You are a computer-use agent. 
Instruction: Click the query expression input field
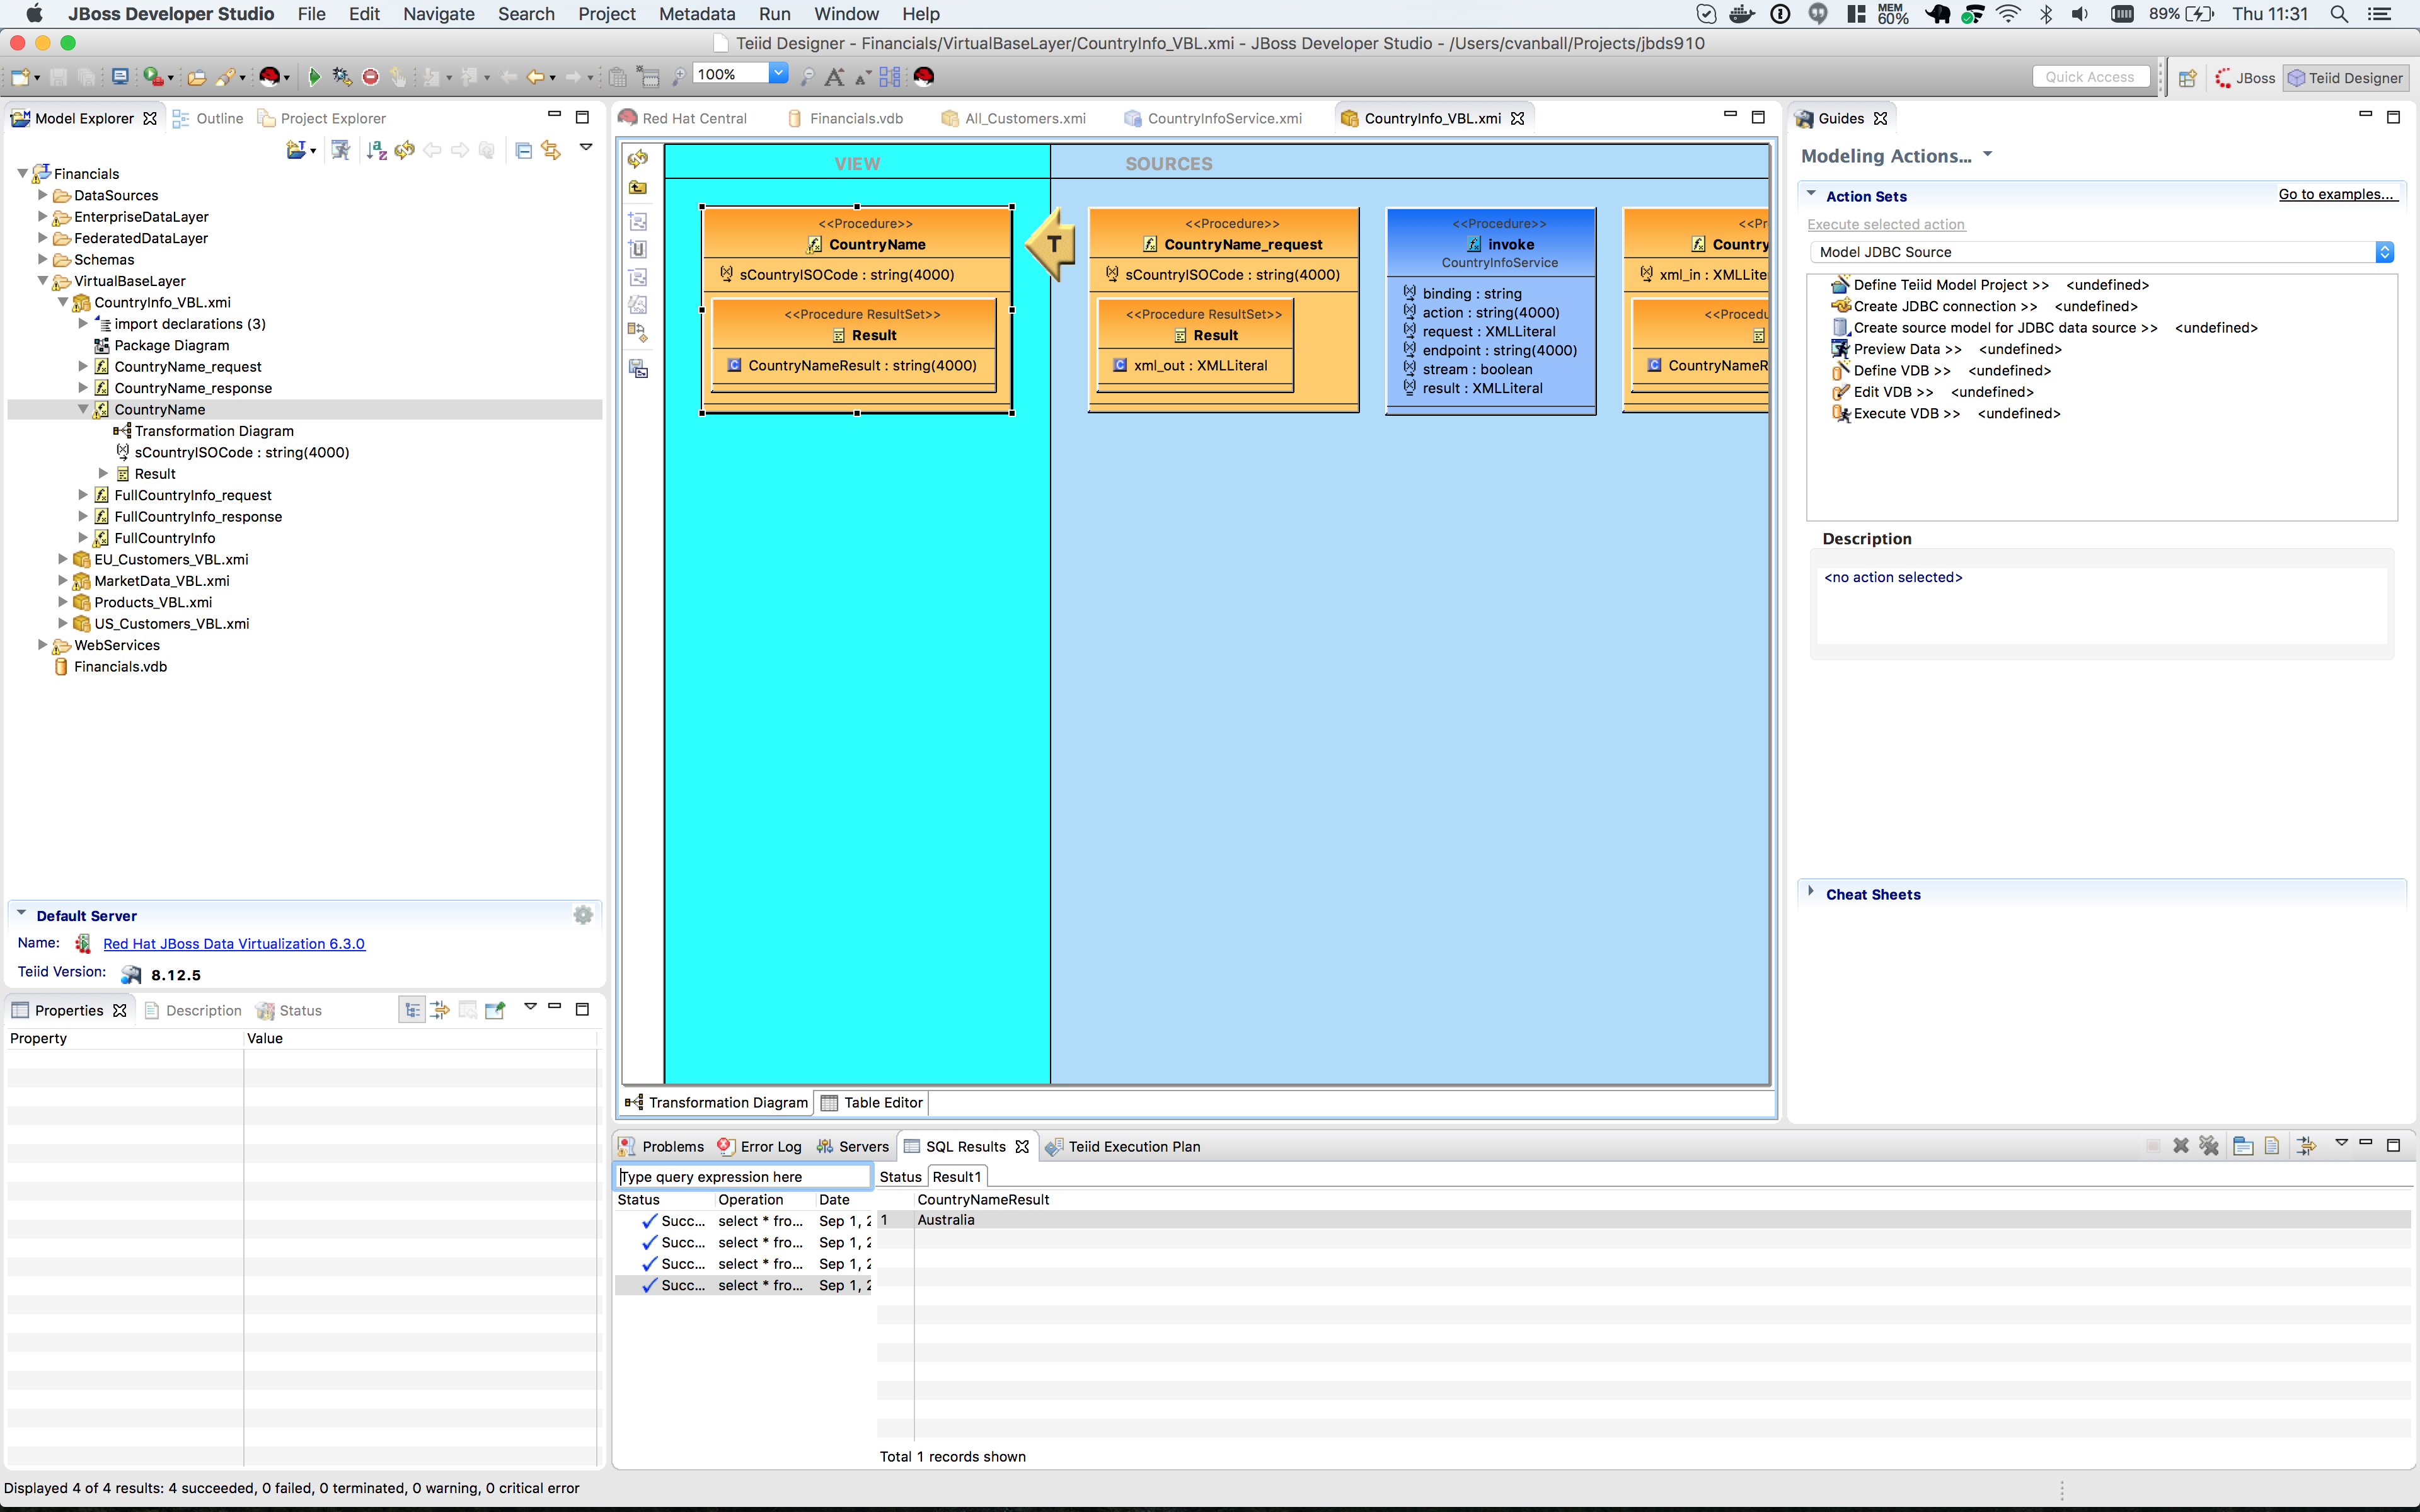[742, 1176]
